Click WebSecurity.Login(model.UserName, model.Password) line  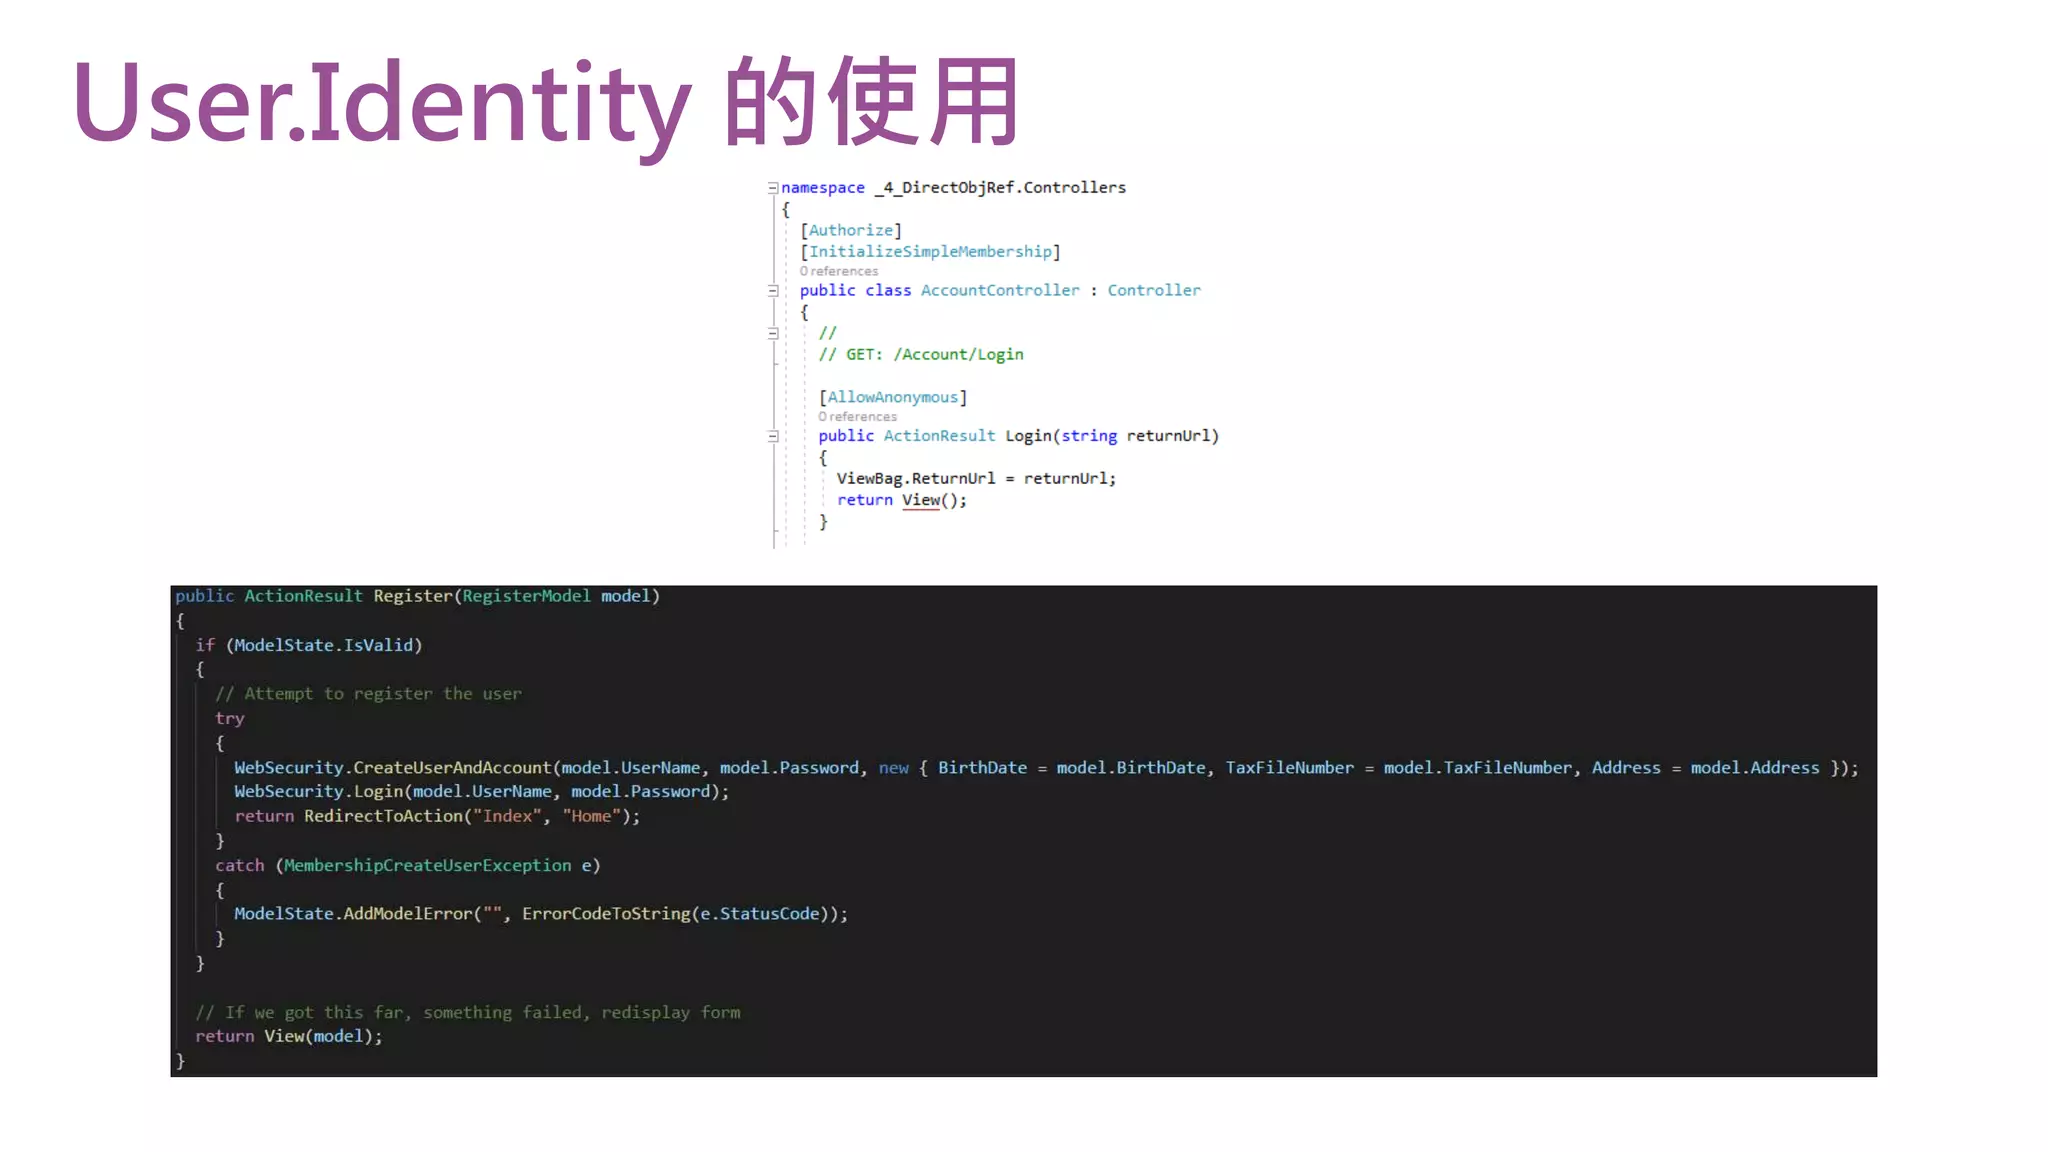pos(482,792)
